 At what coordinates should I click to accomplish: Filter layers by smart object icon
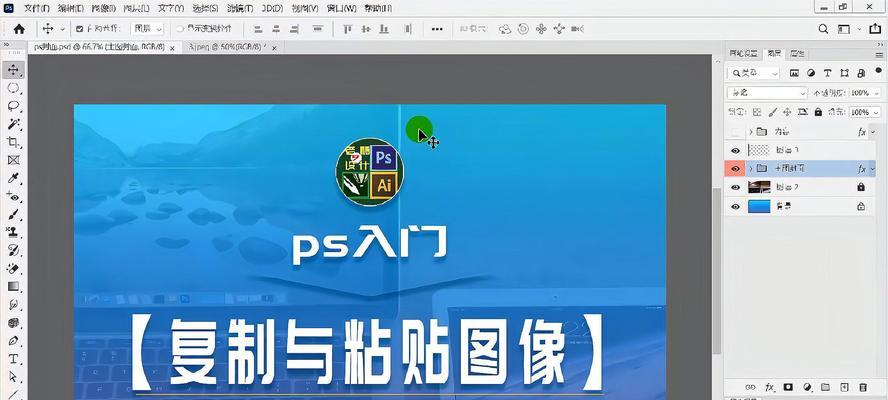(861, 73)
